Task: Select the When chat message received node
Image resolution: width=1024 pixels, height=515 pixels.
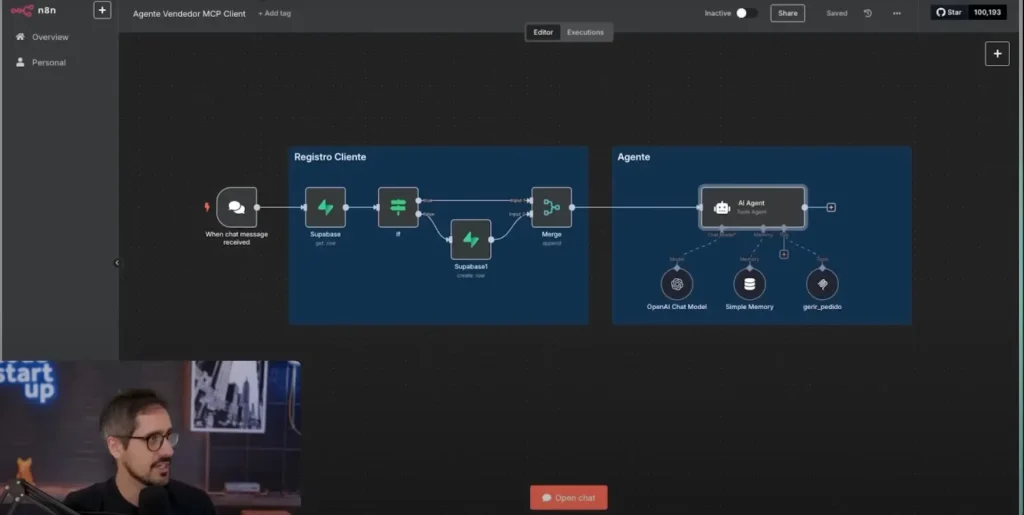Action: tap(236, 207)
